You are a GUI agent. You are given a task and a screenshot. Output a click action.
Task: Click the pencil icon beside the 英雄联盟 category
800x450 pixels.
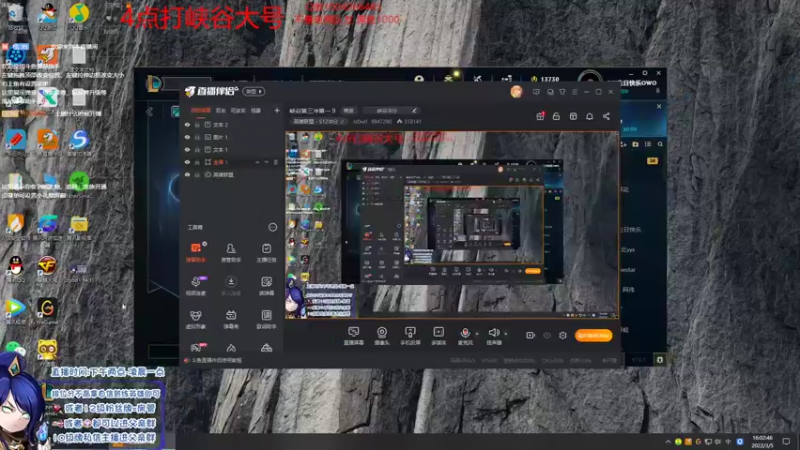coord(343,121)
